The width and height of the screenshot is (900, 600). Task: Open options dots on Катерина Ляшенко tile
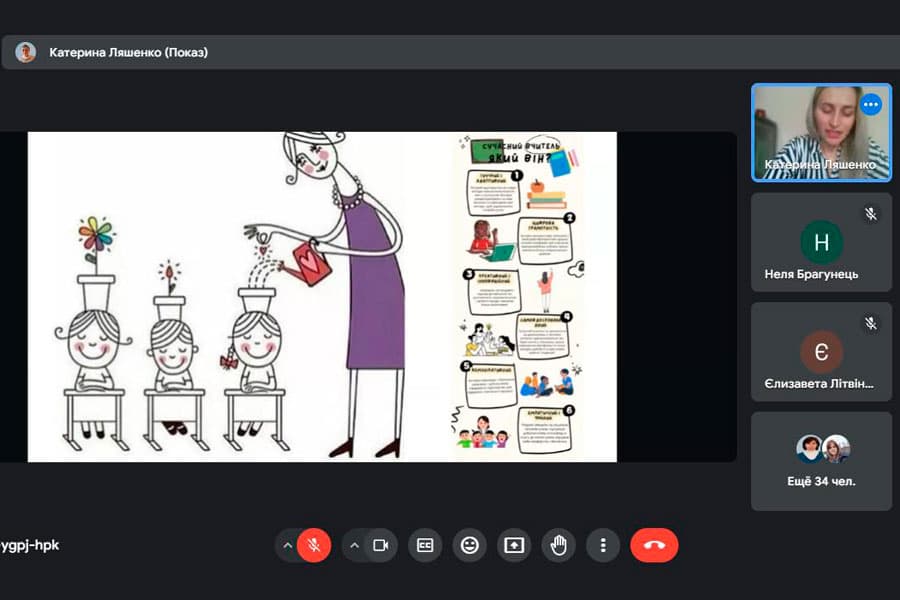point(871,104)
